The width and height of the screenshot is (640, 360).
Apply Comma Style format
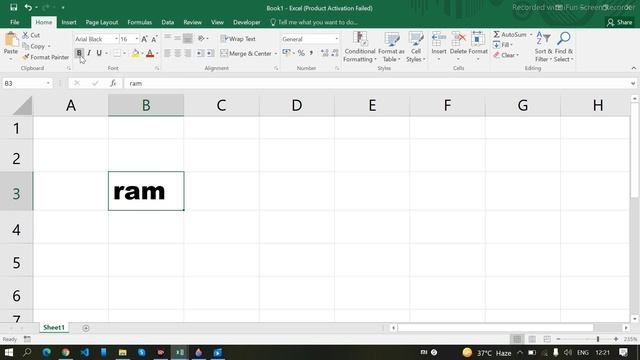tap(311, 53)
